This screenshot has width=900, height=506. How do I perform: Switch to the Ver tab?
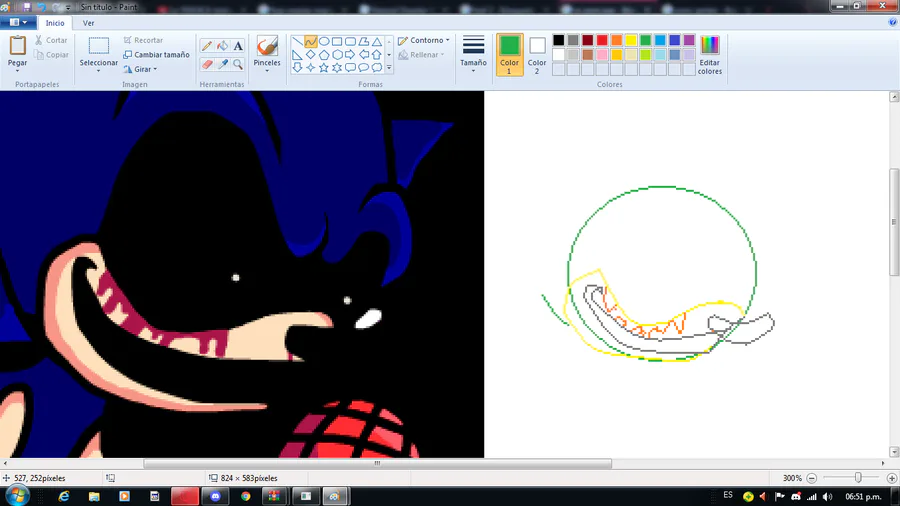click(88, 23)
